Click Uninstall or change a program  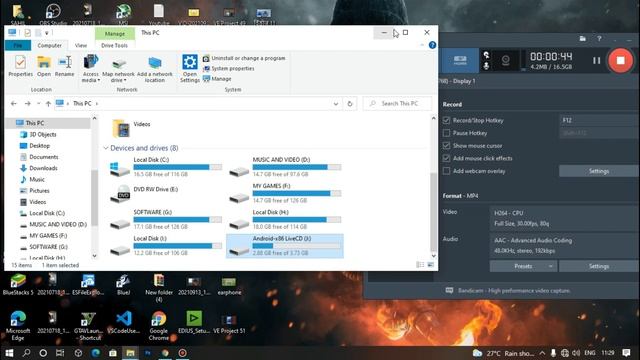tap(244, 58)
